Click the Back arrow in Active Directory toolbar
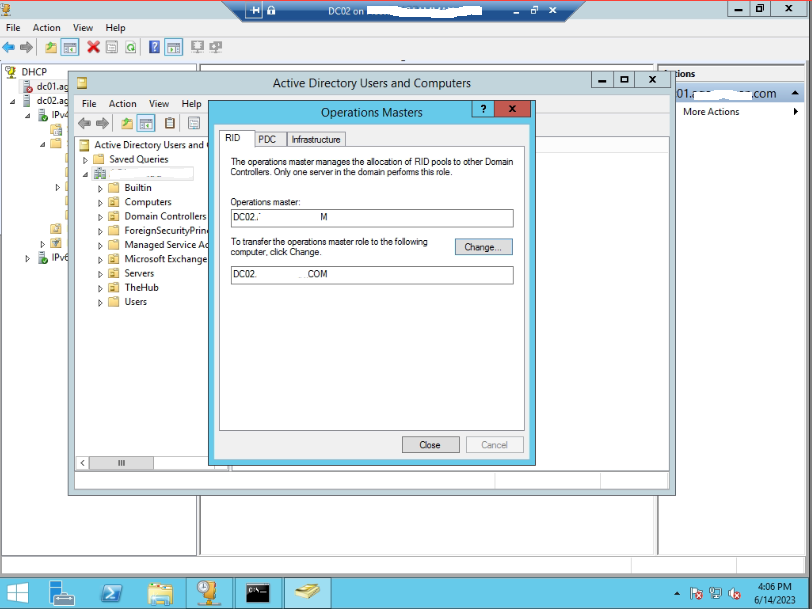Viewport: 812px width, 609px height. click(84, 123)
